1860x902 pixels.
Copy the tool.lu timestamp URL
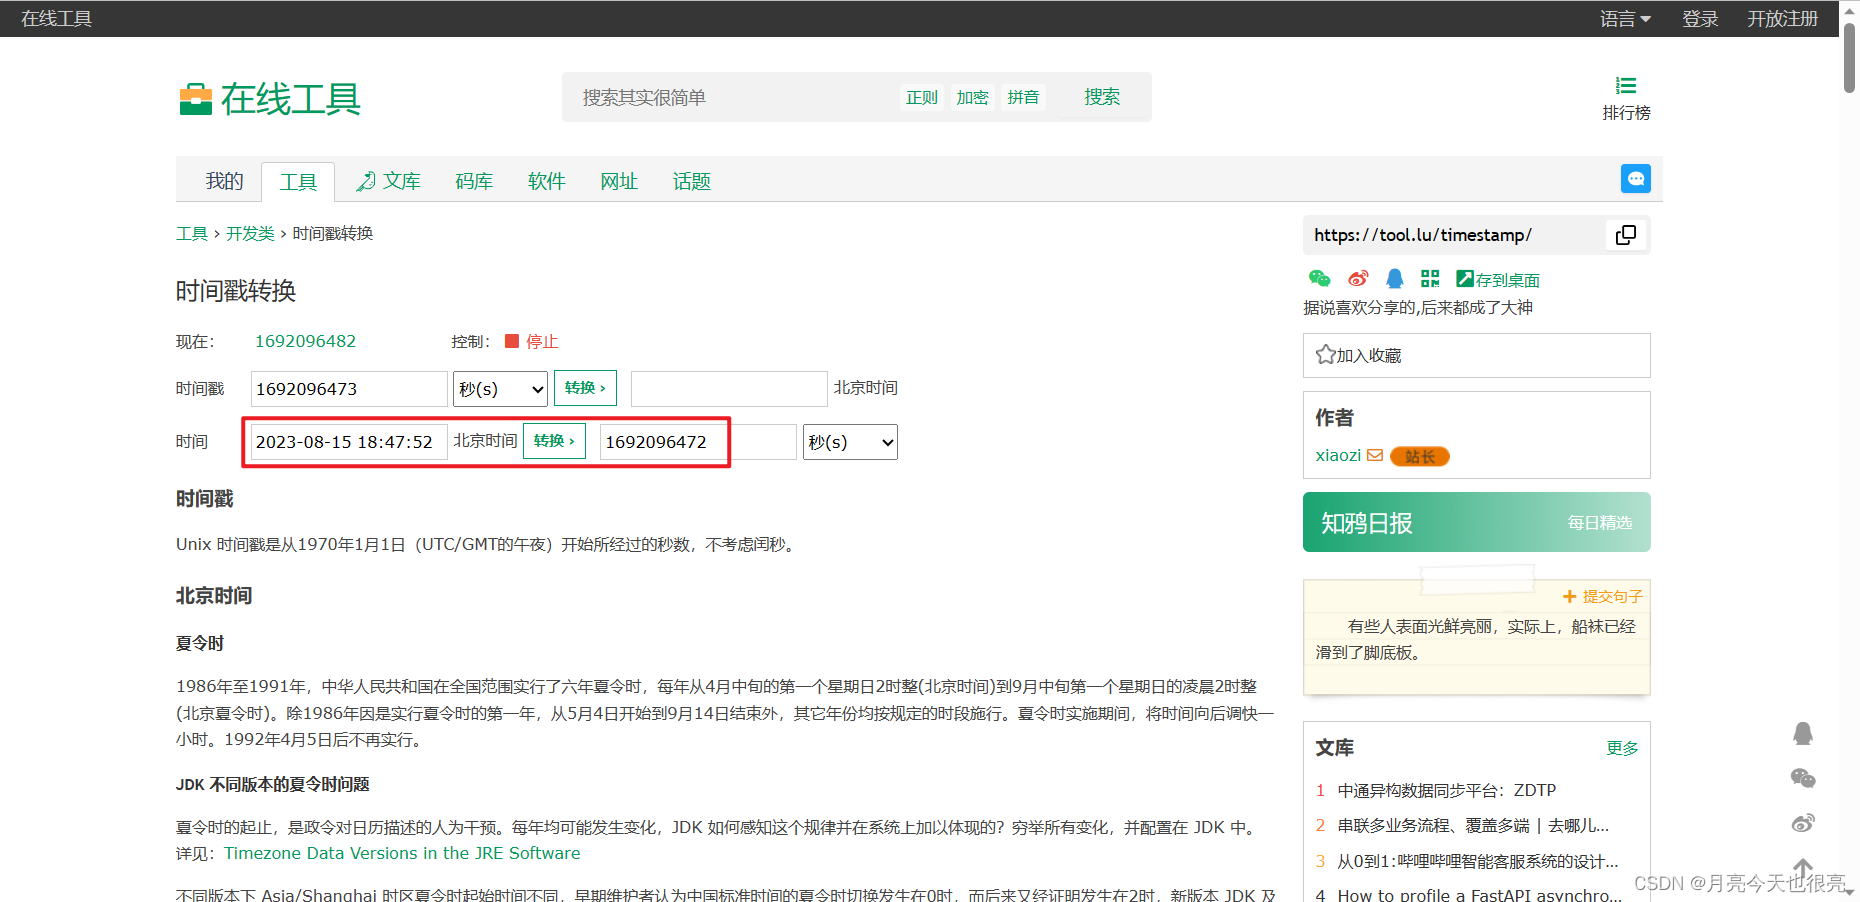click(x=1626, y=235)
